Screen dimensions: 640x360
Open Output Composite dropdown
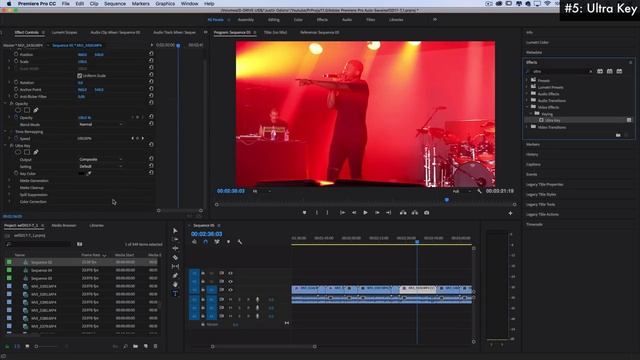[x=100, y=160]
